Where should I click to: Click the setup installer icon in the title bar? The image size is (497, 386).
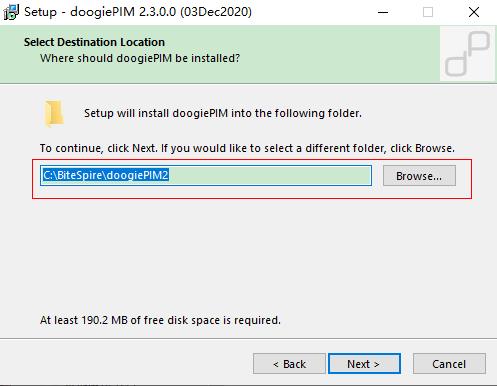pyautogui.click(x=11, y=12)
